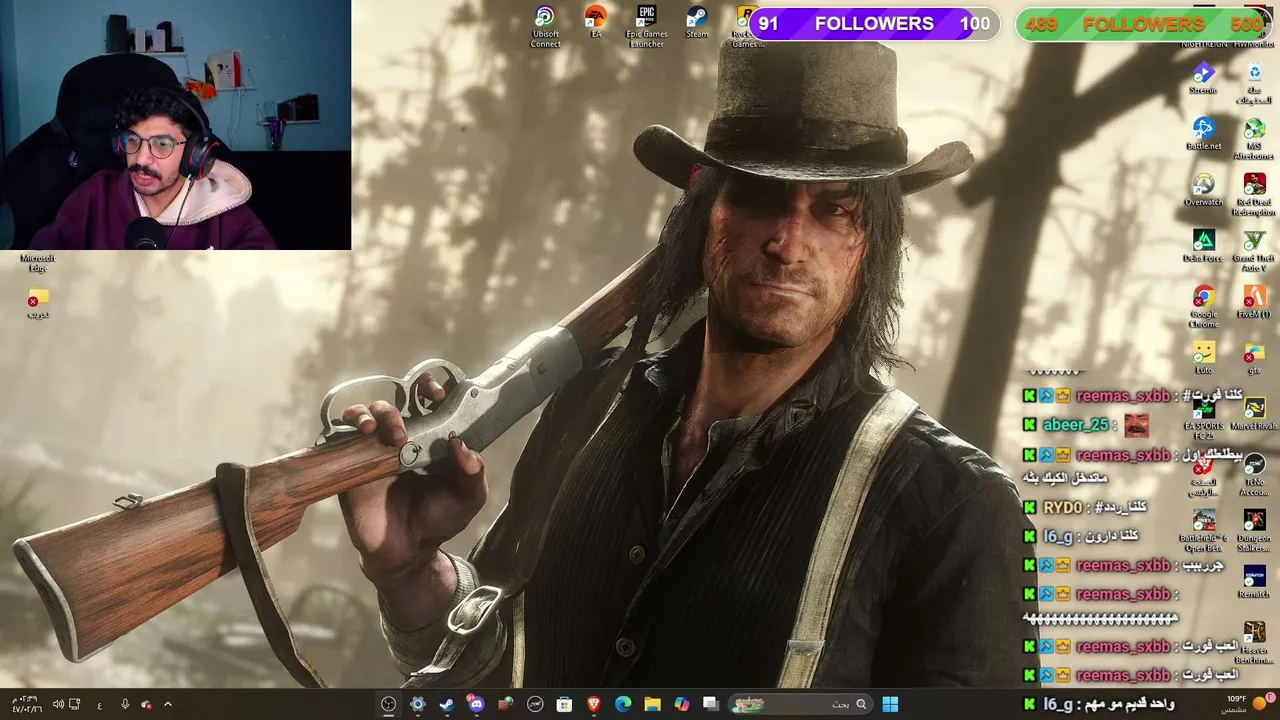Open Task View from the taskbar
The height and width of the screenshot is (720, 1280).
711,704
